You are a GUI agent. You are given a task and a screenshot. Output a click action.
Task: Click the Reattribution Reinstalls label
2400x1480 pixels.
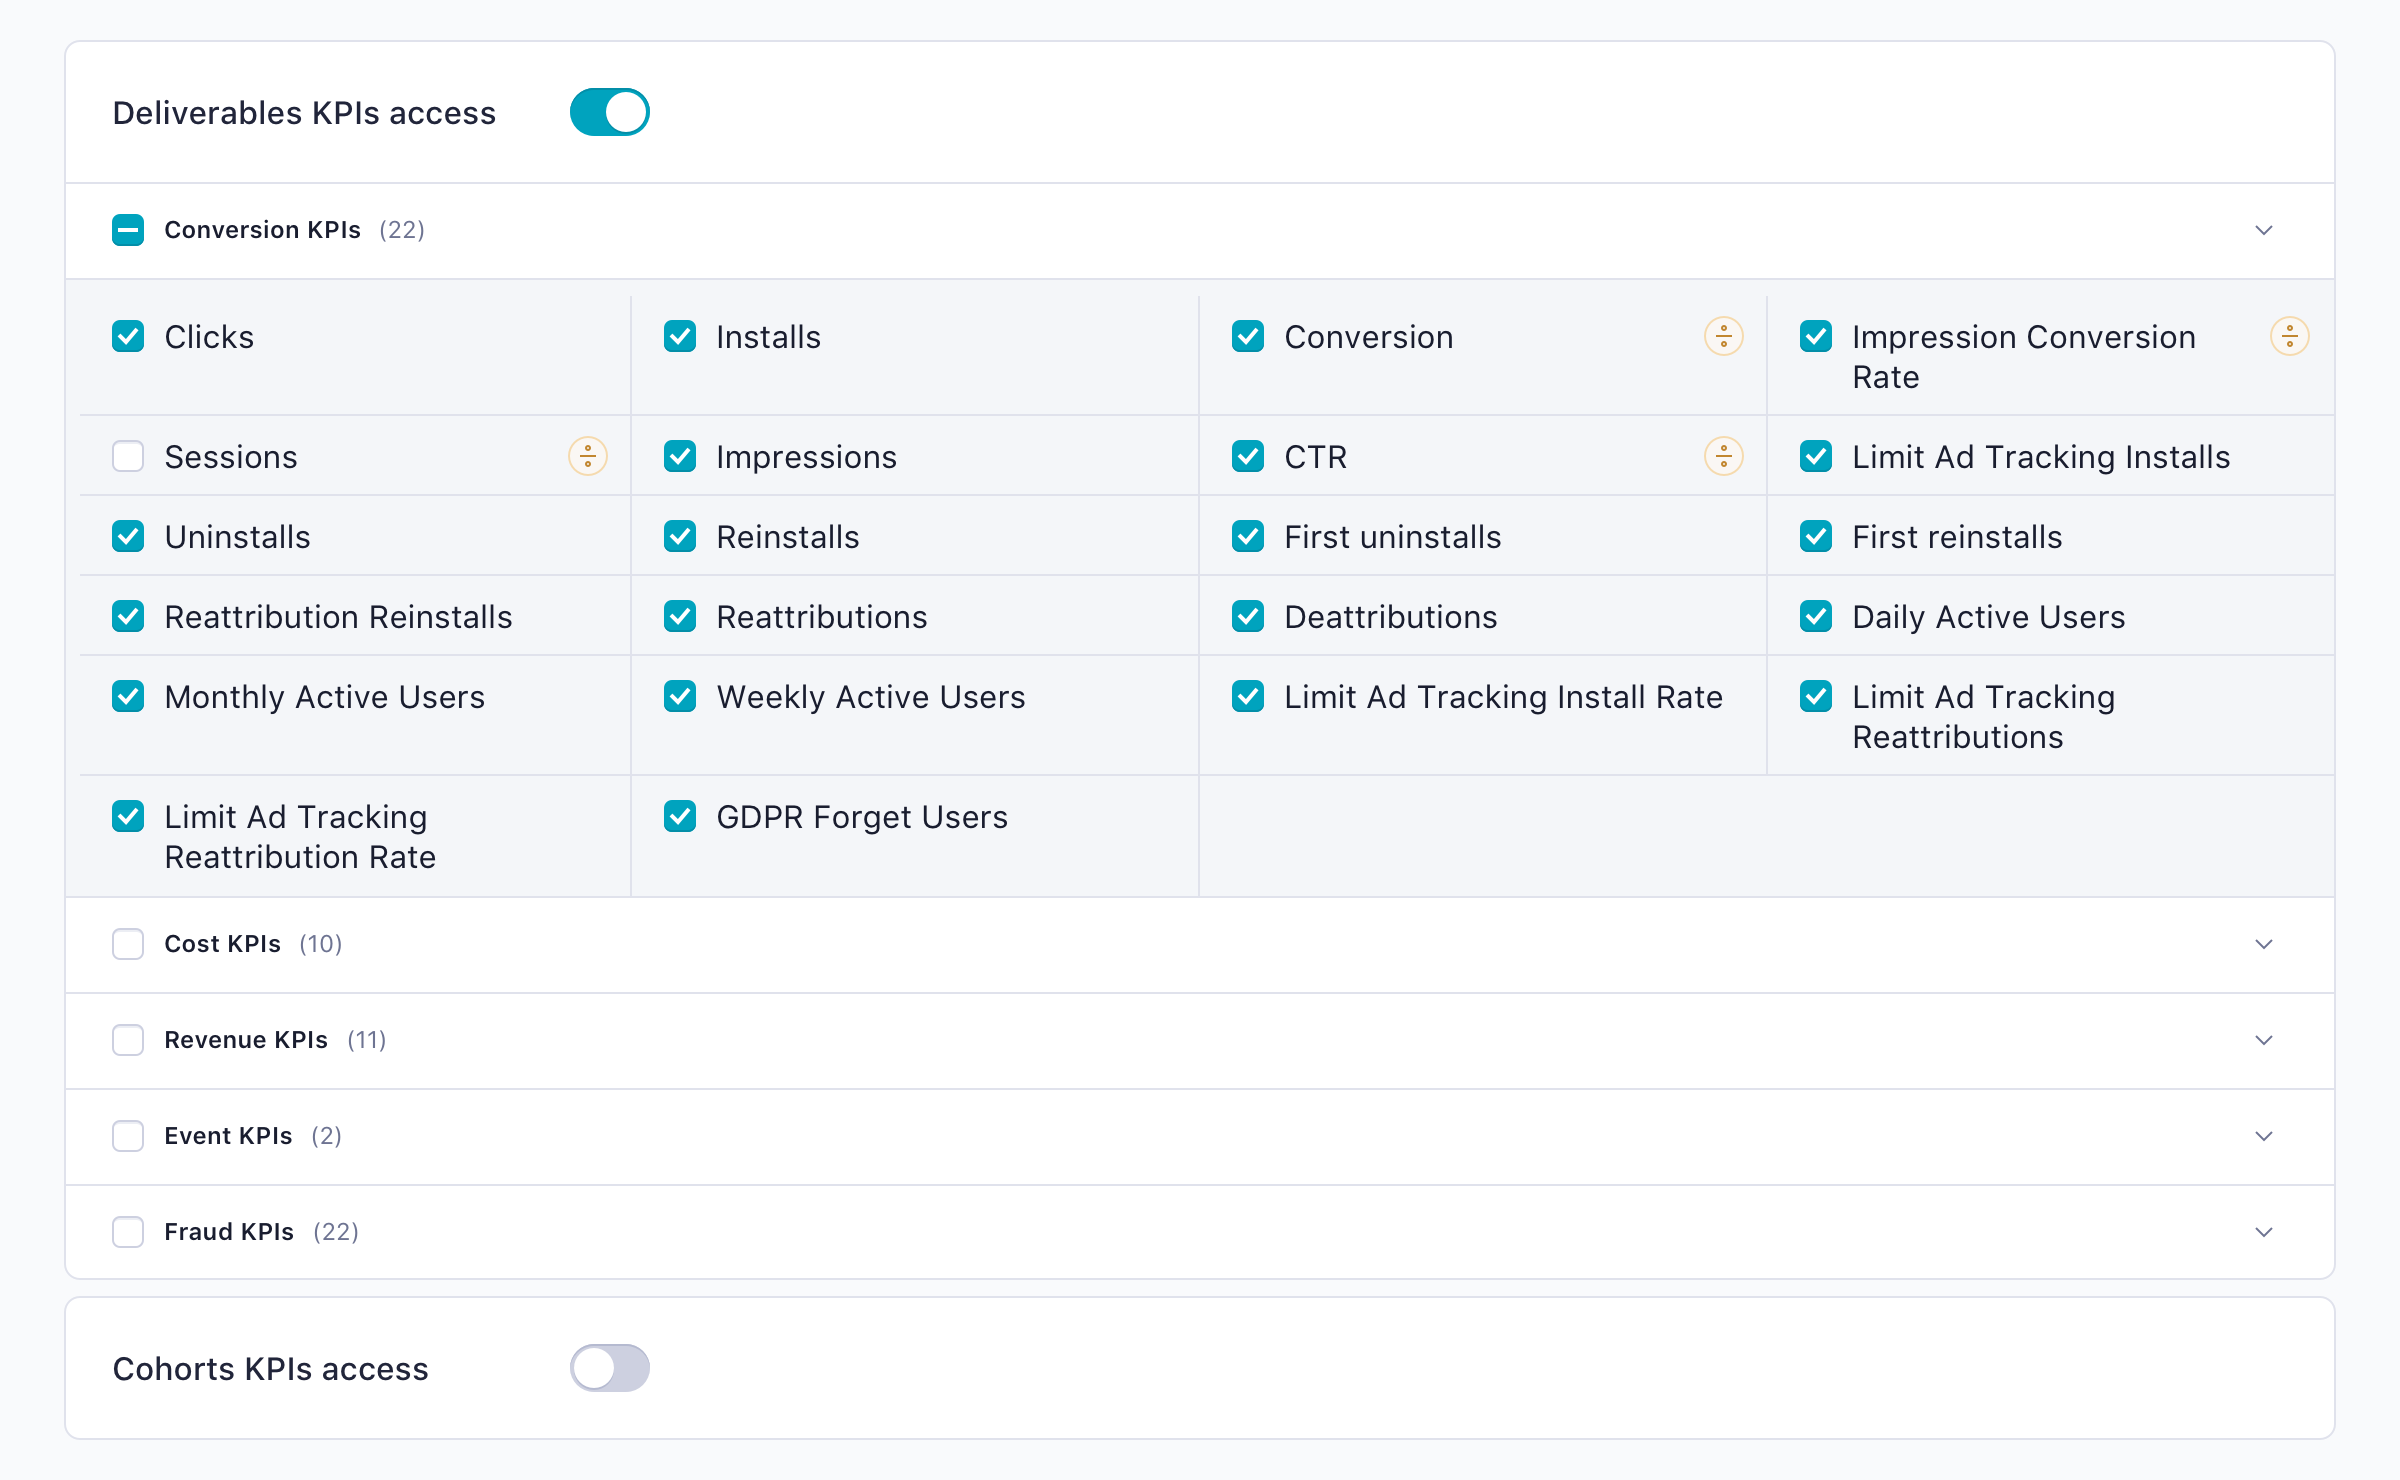click(338, 617)
